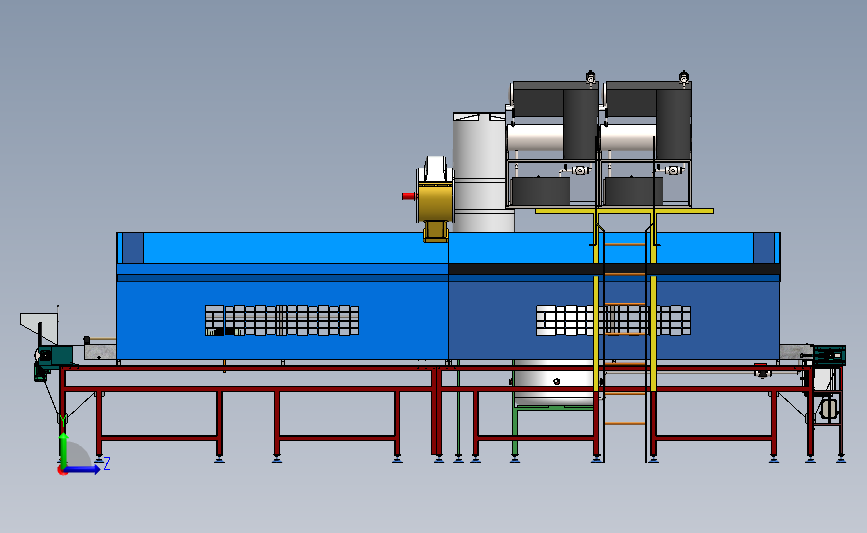Select the left ventilation grille on the bright blue housing
The width and height of the screenshot is (867, 533).
(x=282, y=321)
